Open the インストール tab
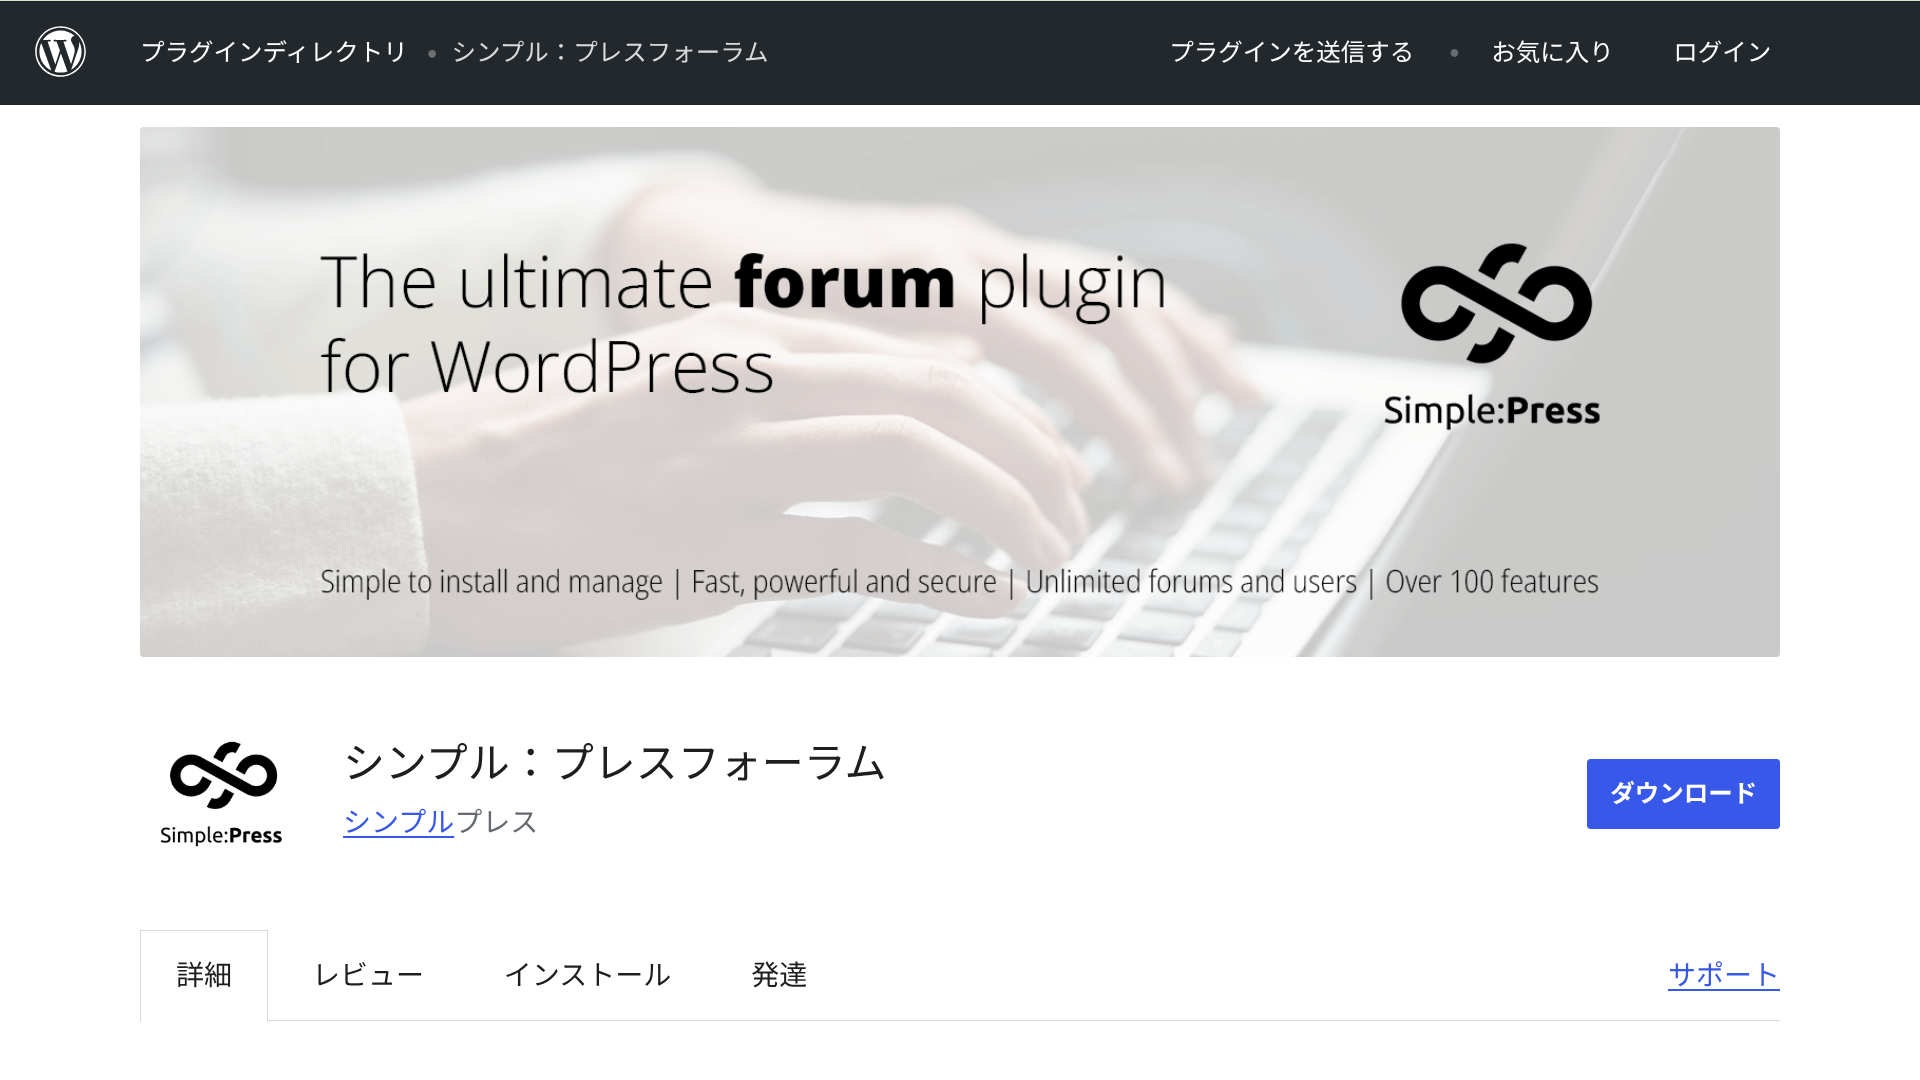The width and height of the screenshot is (1920, 1080). tap(590, 974)
